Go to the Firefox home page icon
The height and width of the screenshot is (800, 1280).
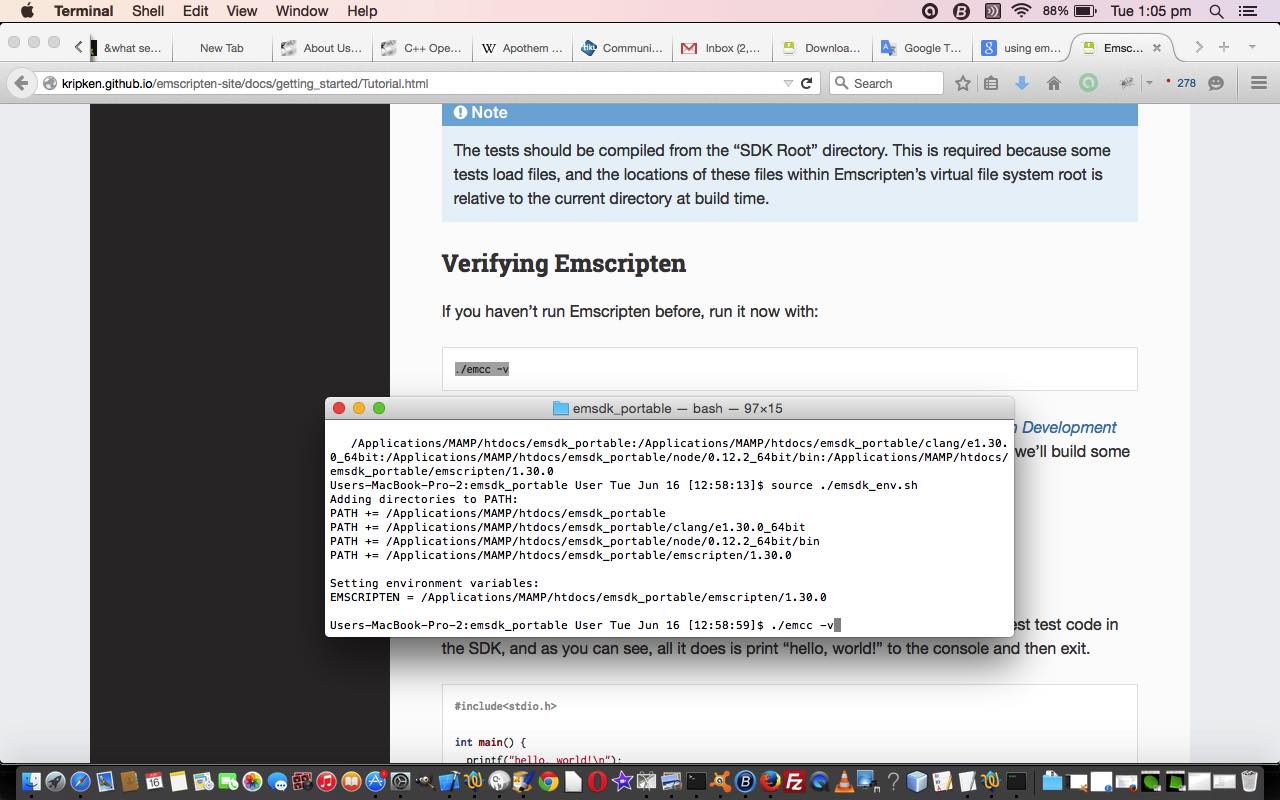pos(1053,83)
